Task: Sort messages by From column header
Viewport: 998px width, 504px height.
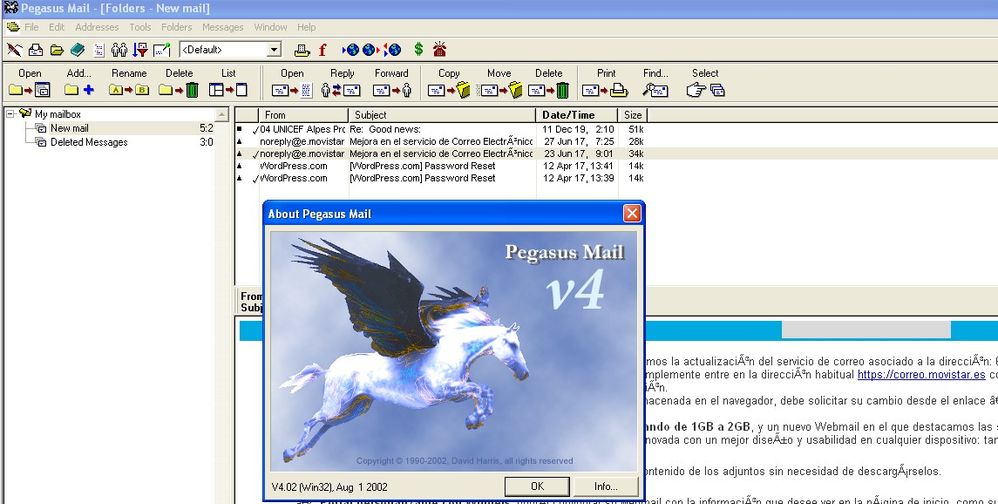Action: click(304, 115)
